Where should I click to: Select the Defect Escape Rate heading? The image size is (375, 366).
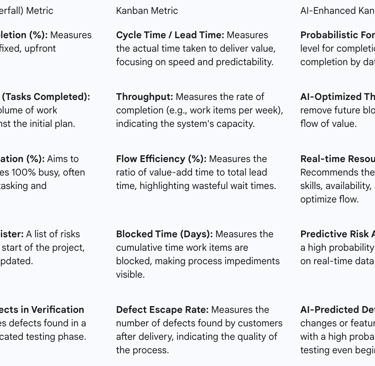[x=162, y=310]
